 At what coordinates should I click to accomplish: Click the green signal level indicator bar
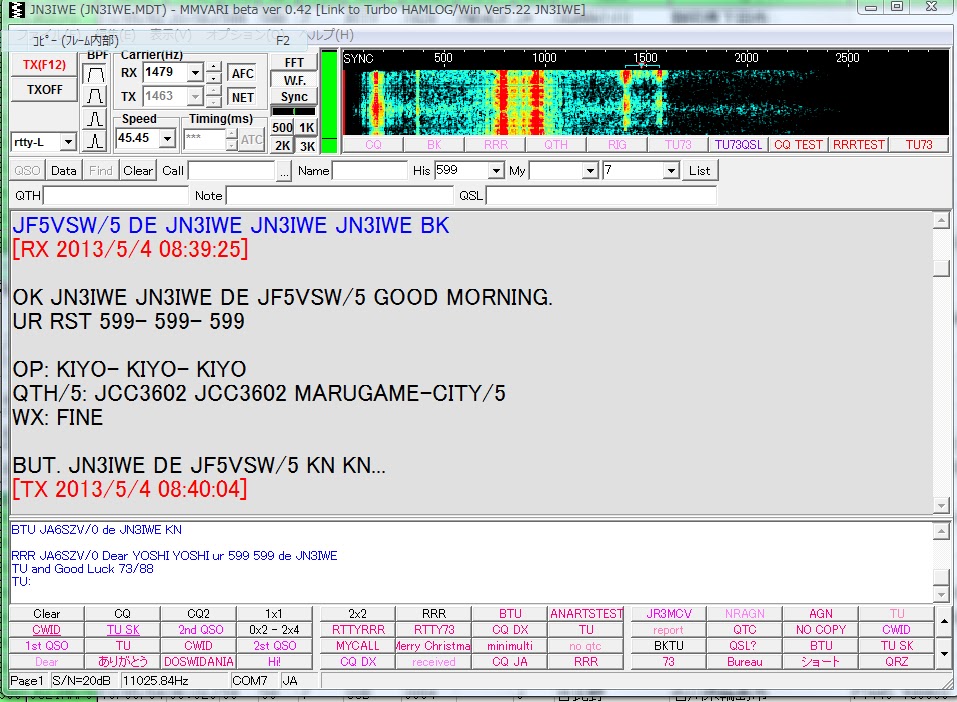[329, 101]
